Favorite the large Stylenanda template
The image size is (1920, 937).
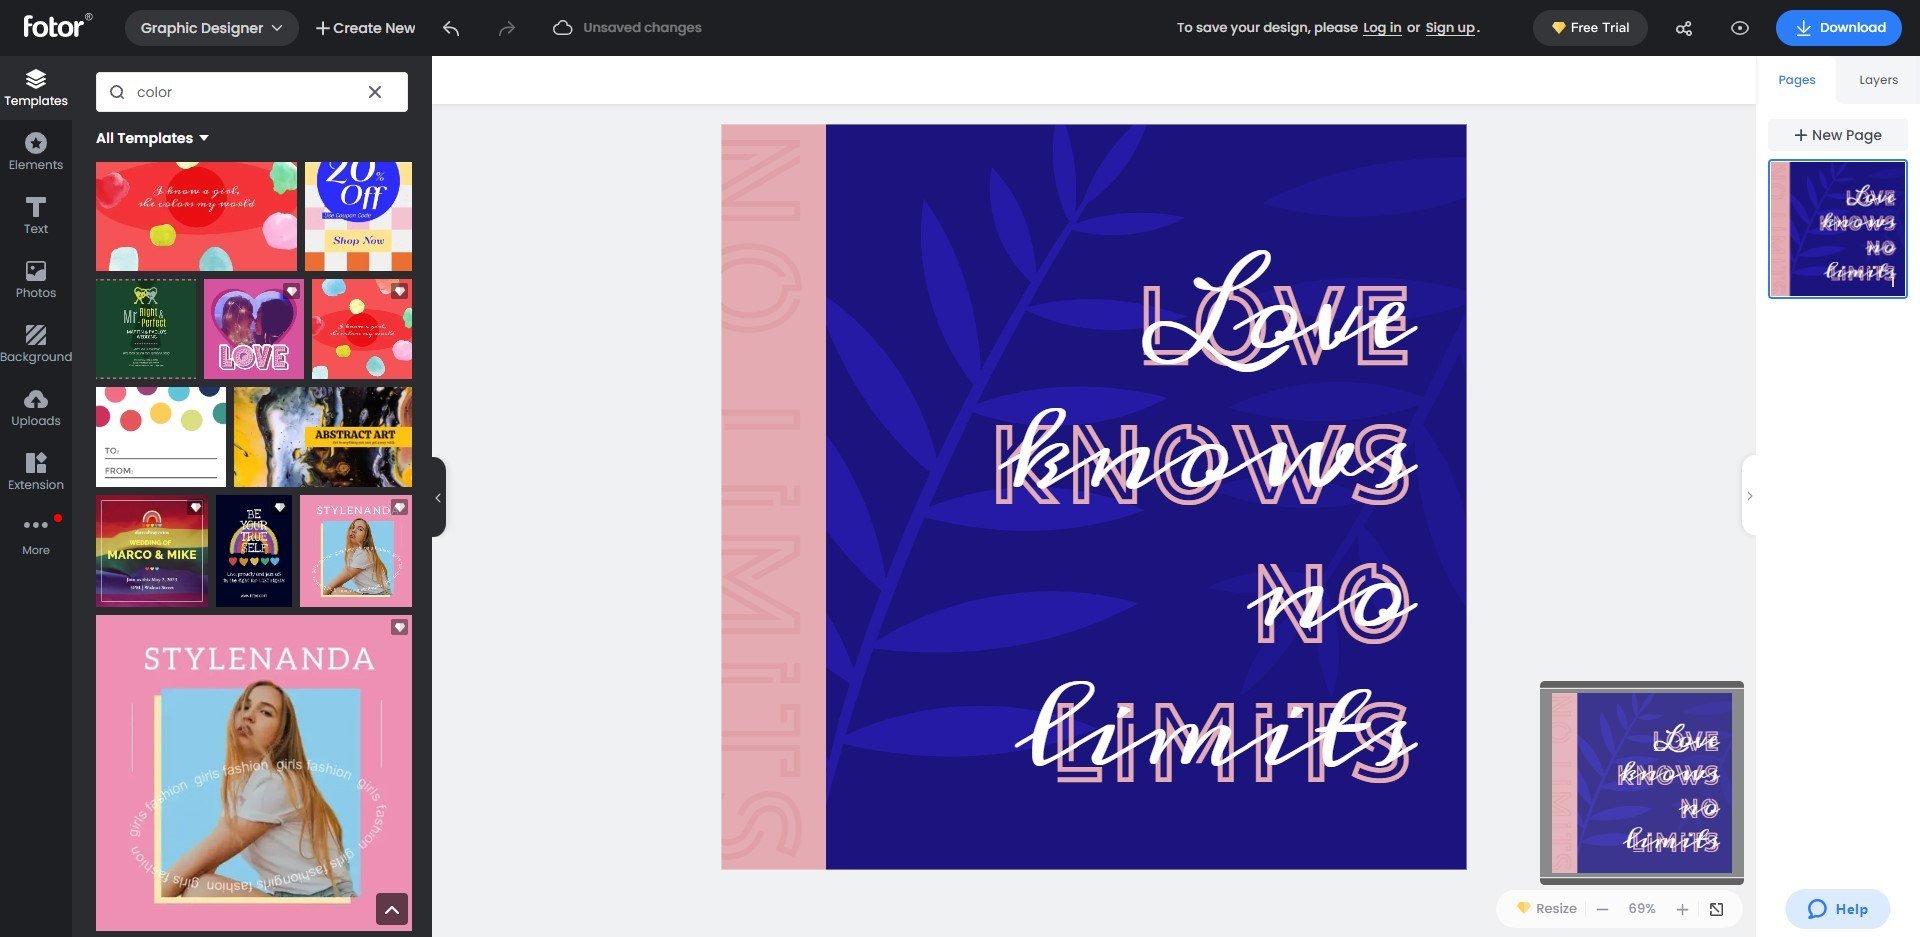click(399, 627)
